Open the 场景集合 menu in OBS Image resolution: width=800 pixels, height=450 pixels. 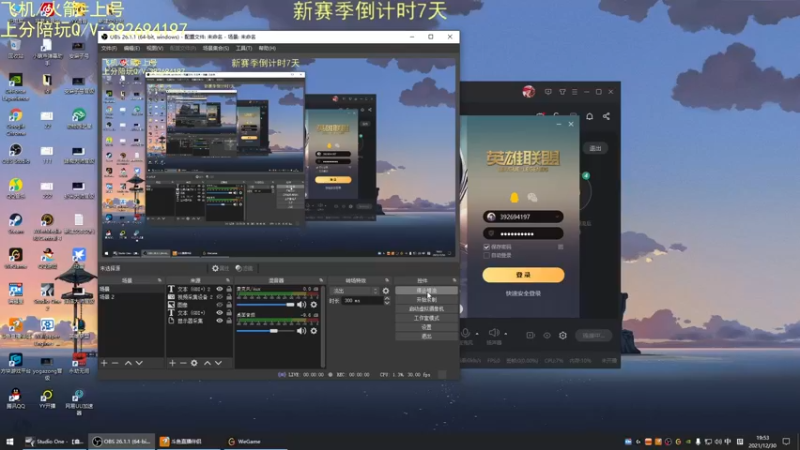click(x=216, y=48)
